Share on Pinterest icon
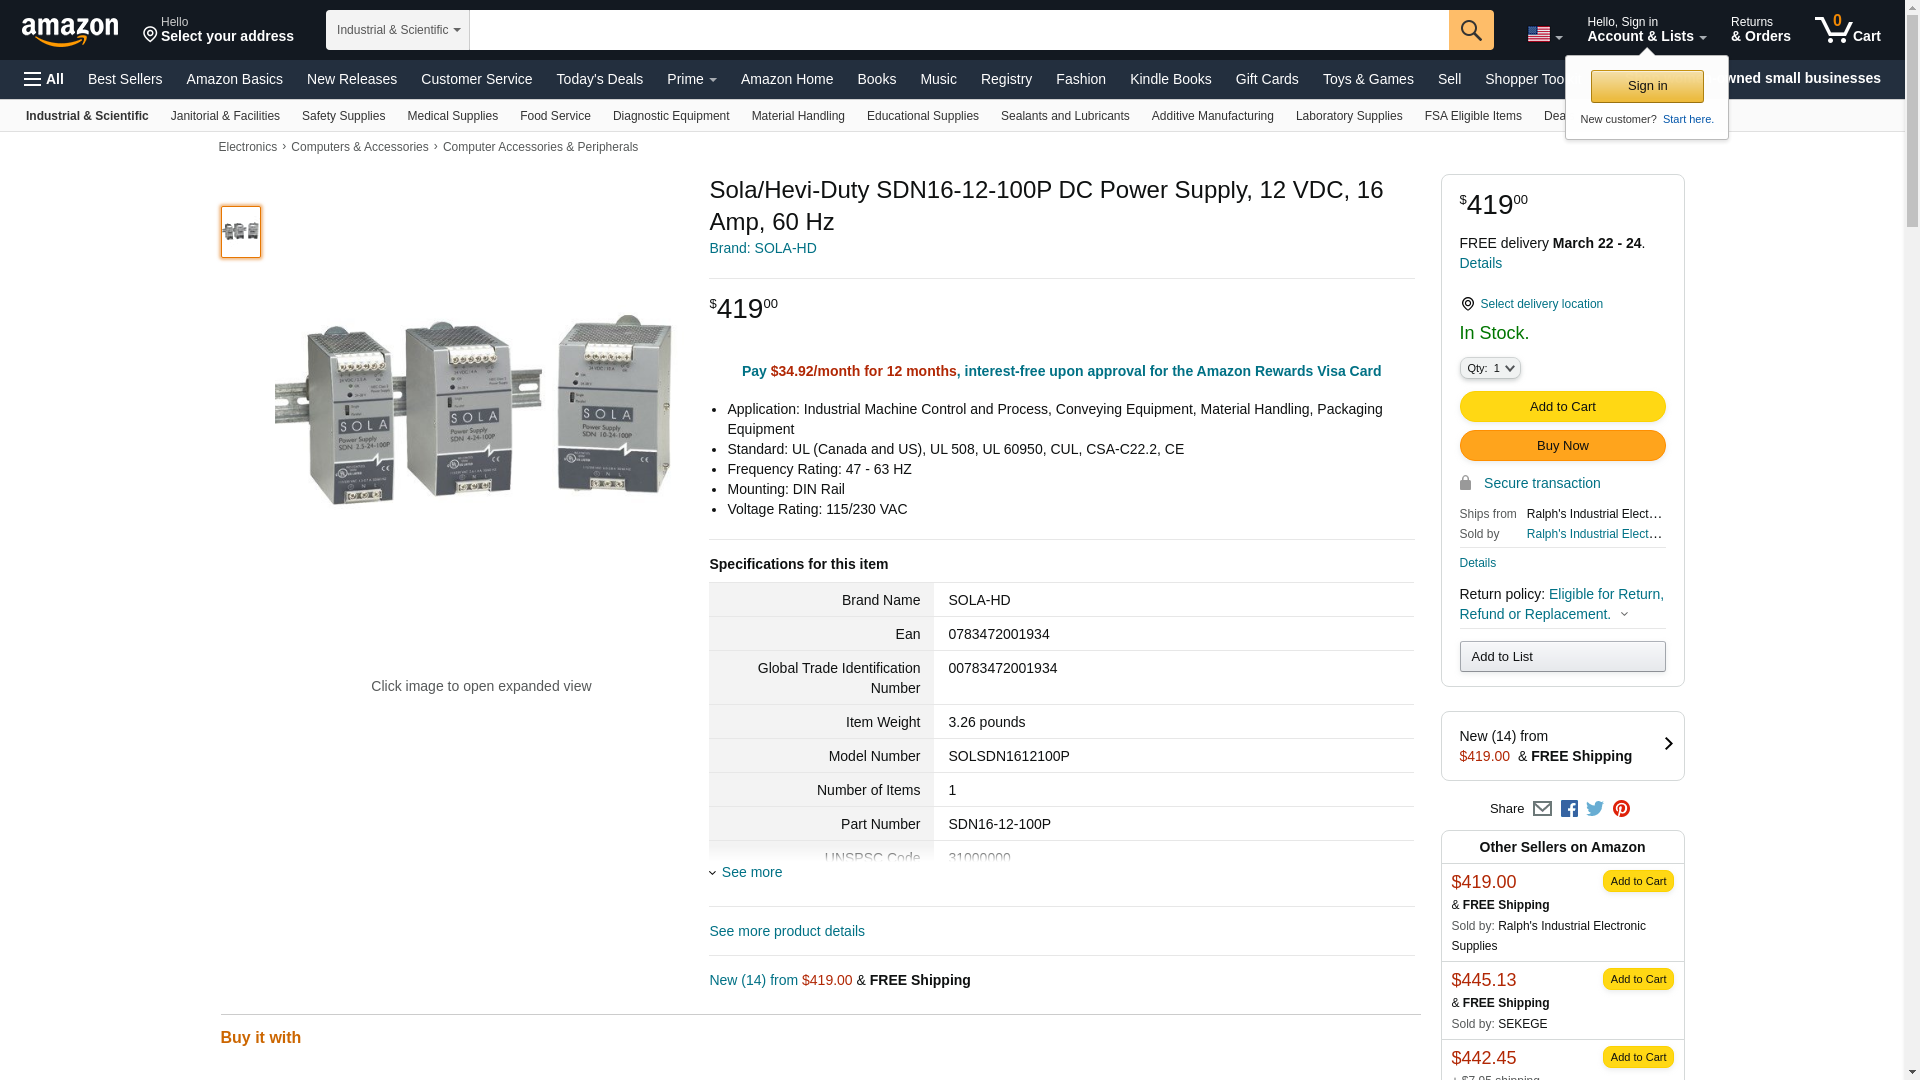Viewport: 1920px width, 1080px height. pos(1621,809)
